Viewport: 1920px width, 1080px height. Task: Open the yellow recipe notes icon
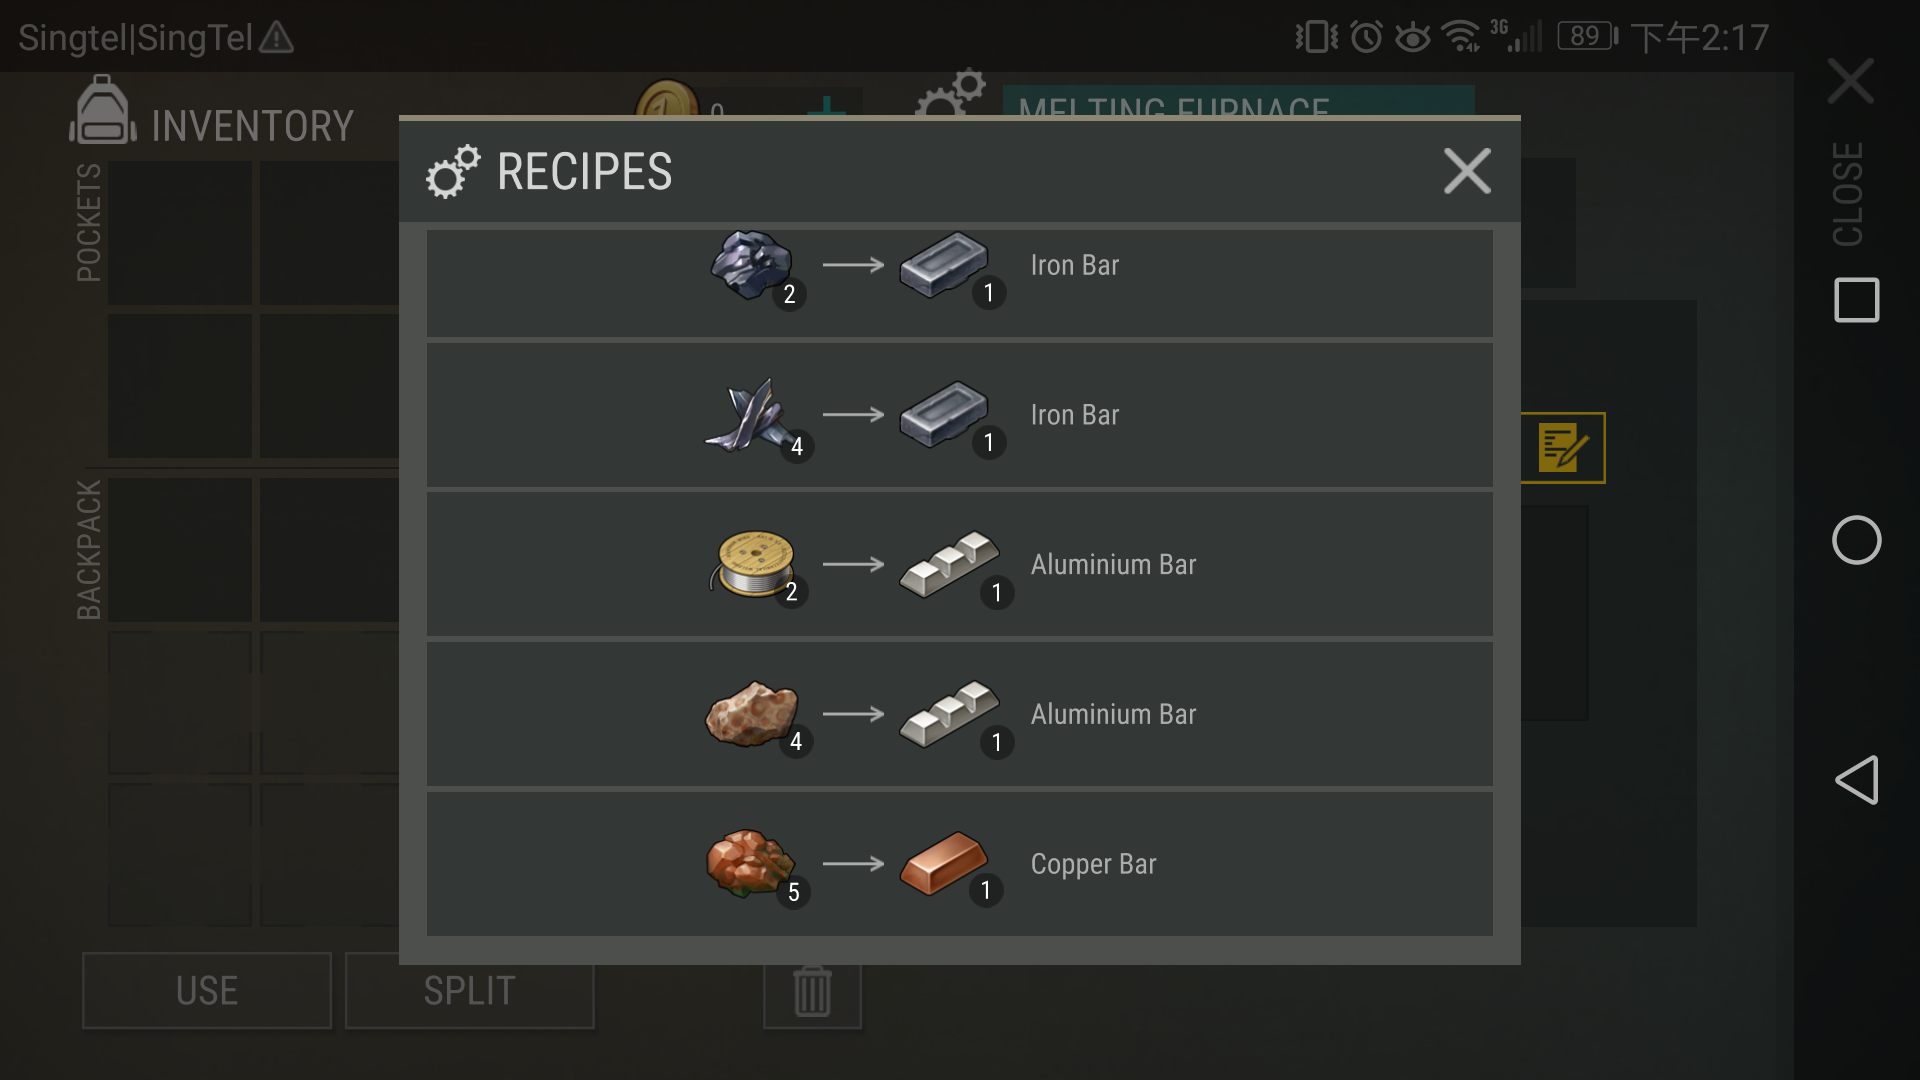1563,448
